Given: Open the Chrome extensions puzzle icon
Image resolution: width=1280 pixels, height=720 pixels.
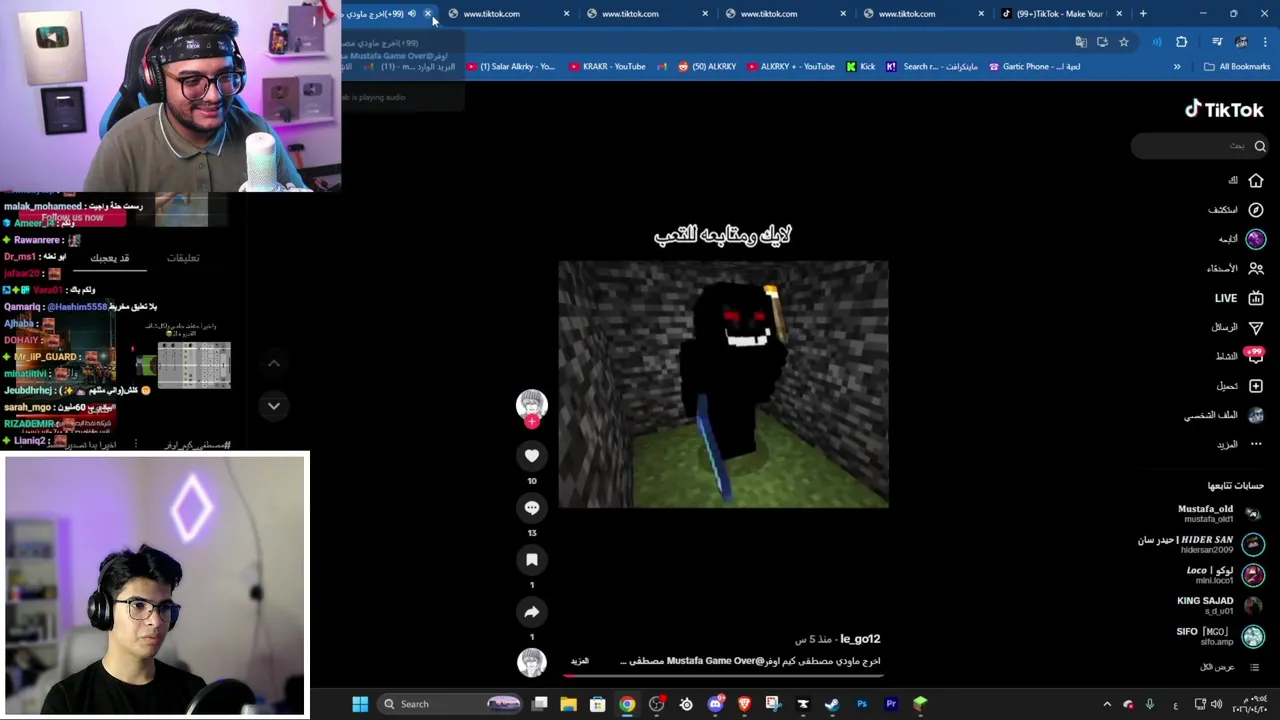Looking at the screenshot, I should click(x=1181, y=42).
